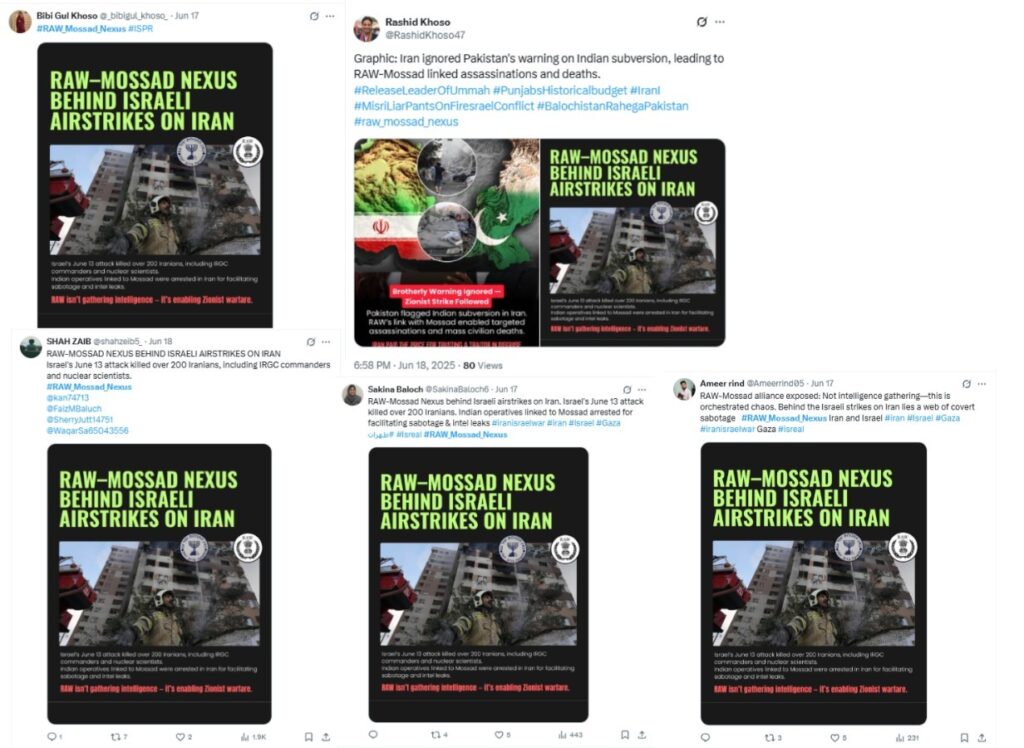
Task: Open hashtag #ReleaseLeaderOfUmmah
Action: 422,90
